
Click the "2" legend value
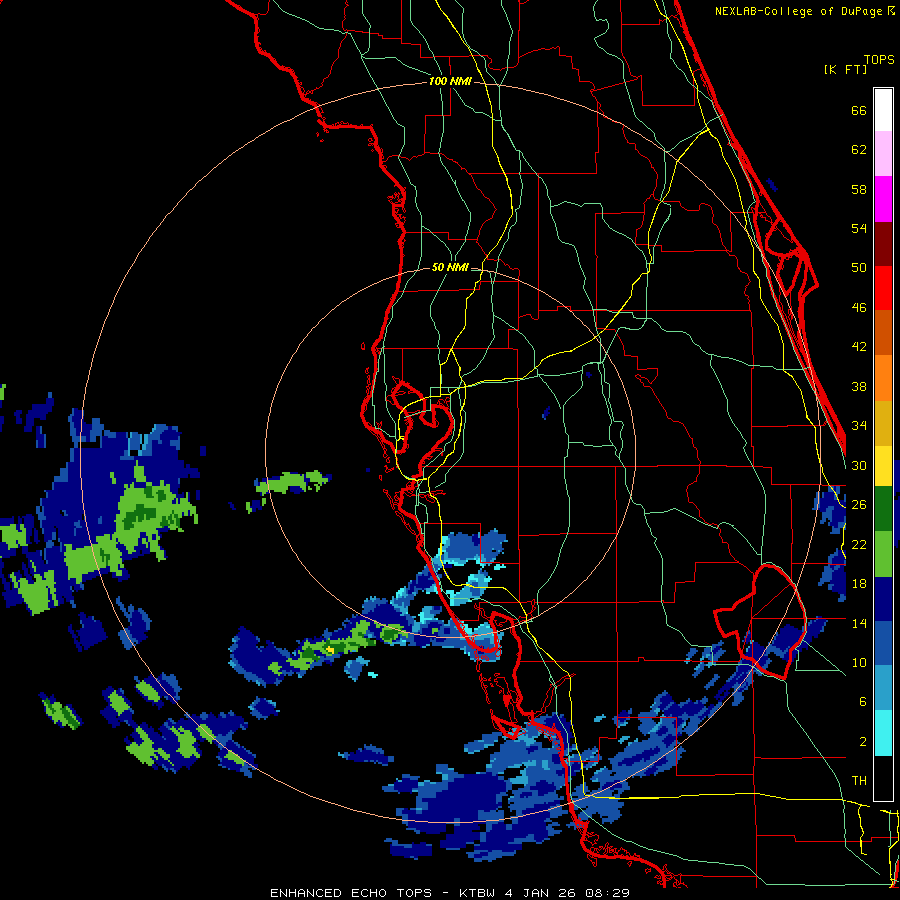pyautogui.click(x=863, y=742)
